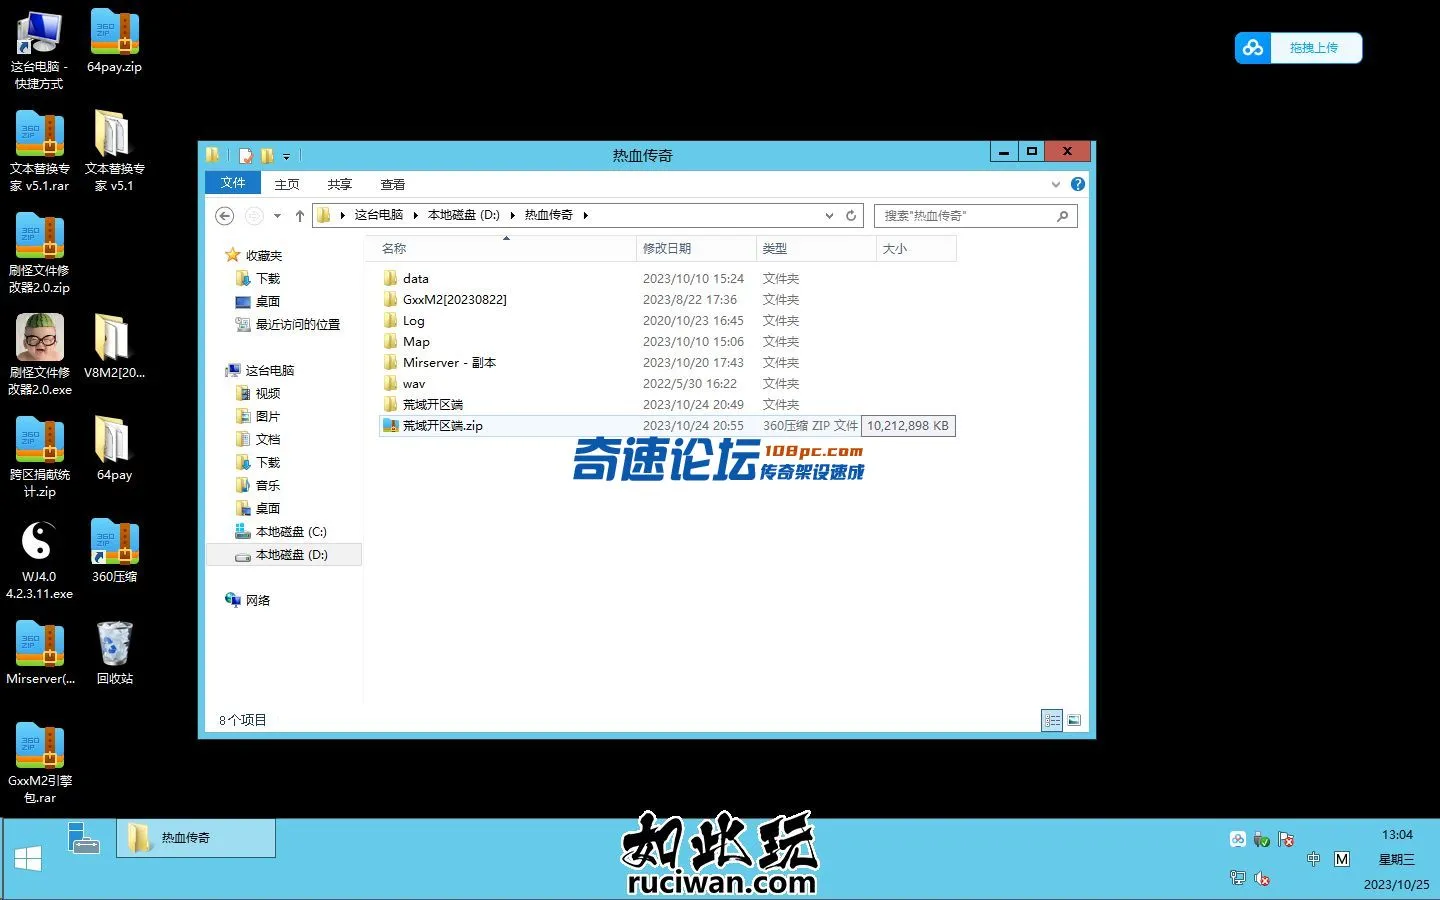Screen dimensions: 1440x900
Task: Select the Mirserver - 副本 folder
Action: (x=667, y=363)
